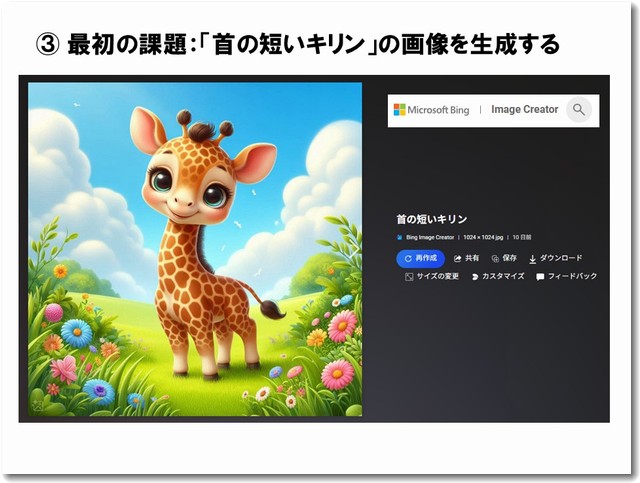Click the Image Creator header title
Viewport: 640px width, 483px height.
(x=524, y=109)
